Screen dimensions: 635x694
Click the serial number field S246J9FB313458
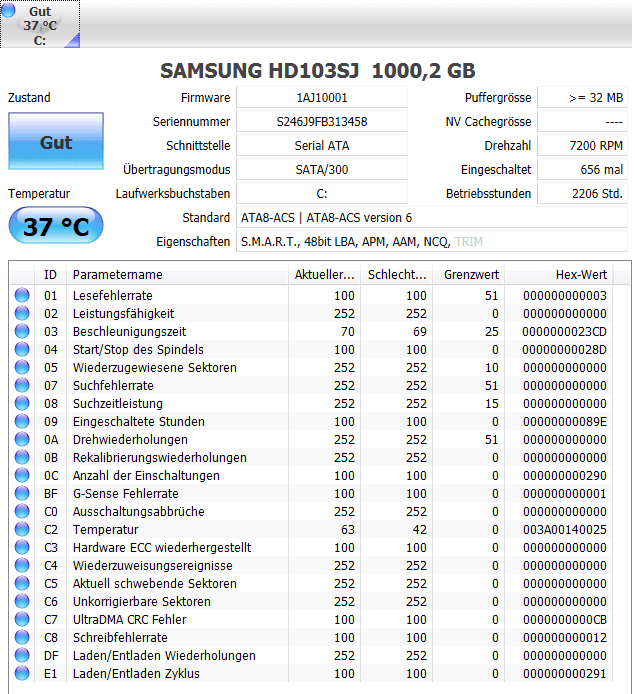322,121
